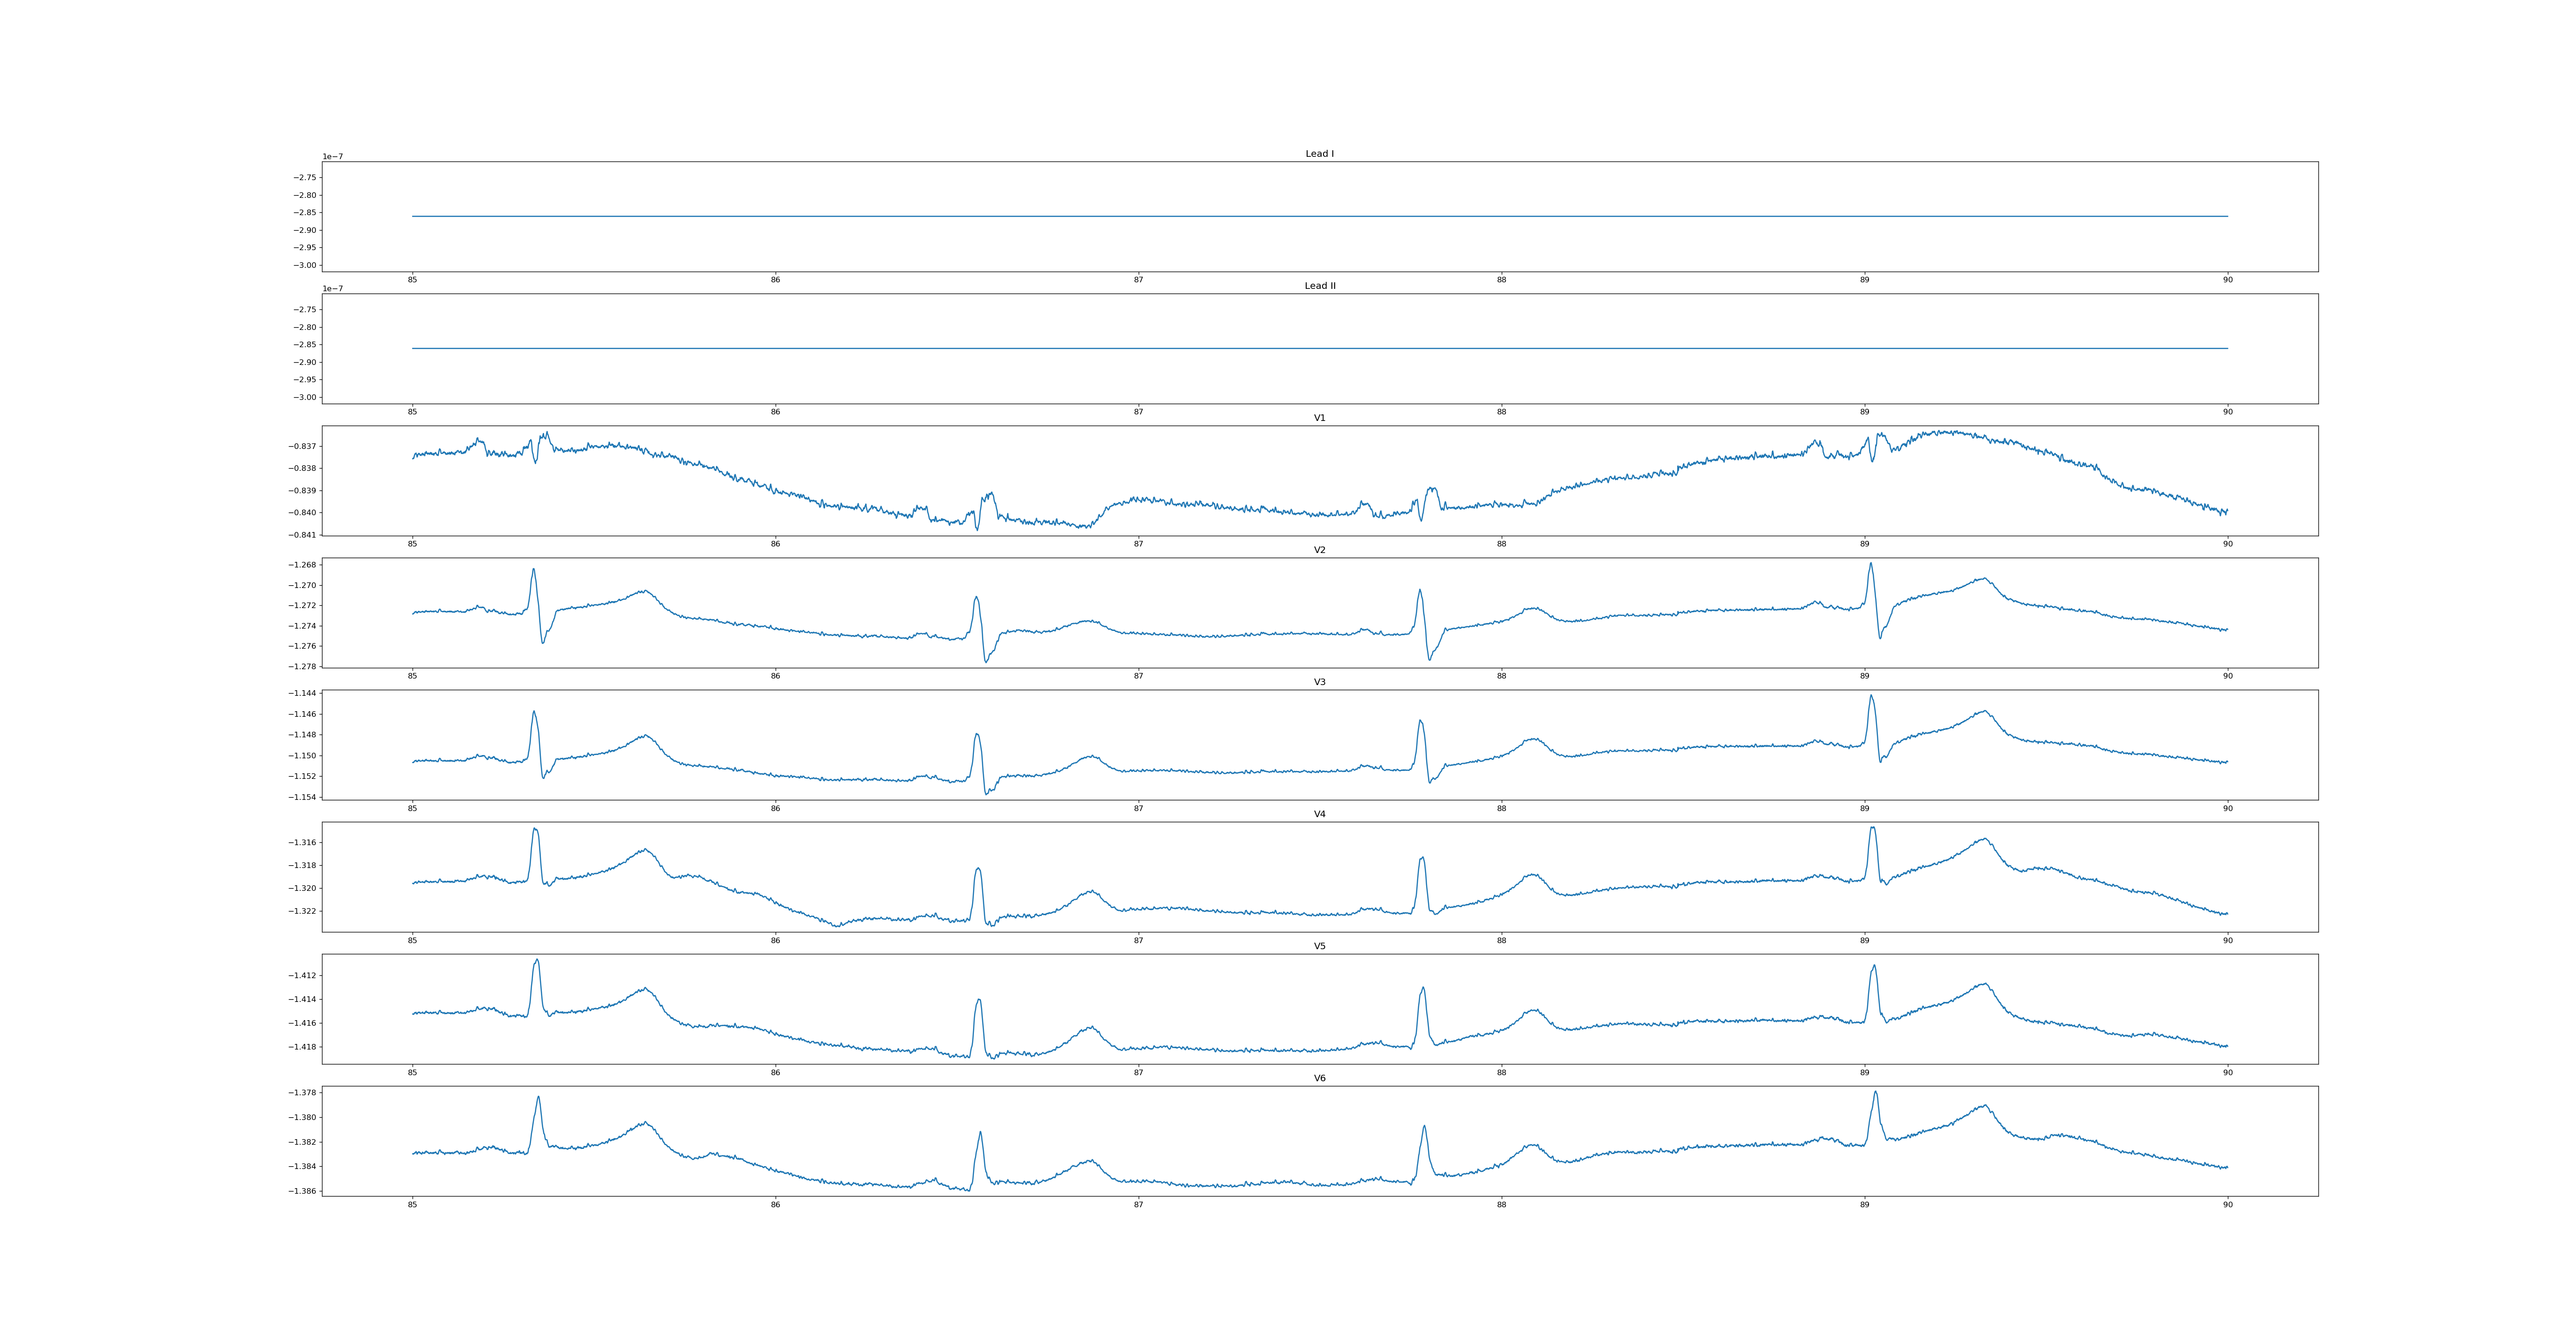Click the x-axis tick 90 under Lead I plot
Image resolution: width=2576 pixels, height=1344 pixels.
2227,280
